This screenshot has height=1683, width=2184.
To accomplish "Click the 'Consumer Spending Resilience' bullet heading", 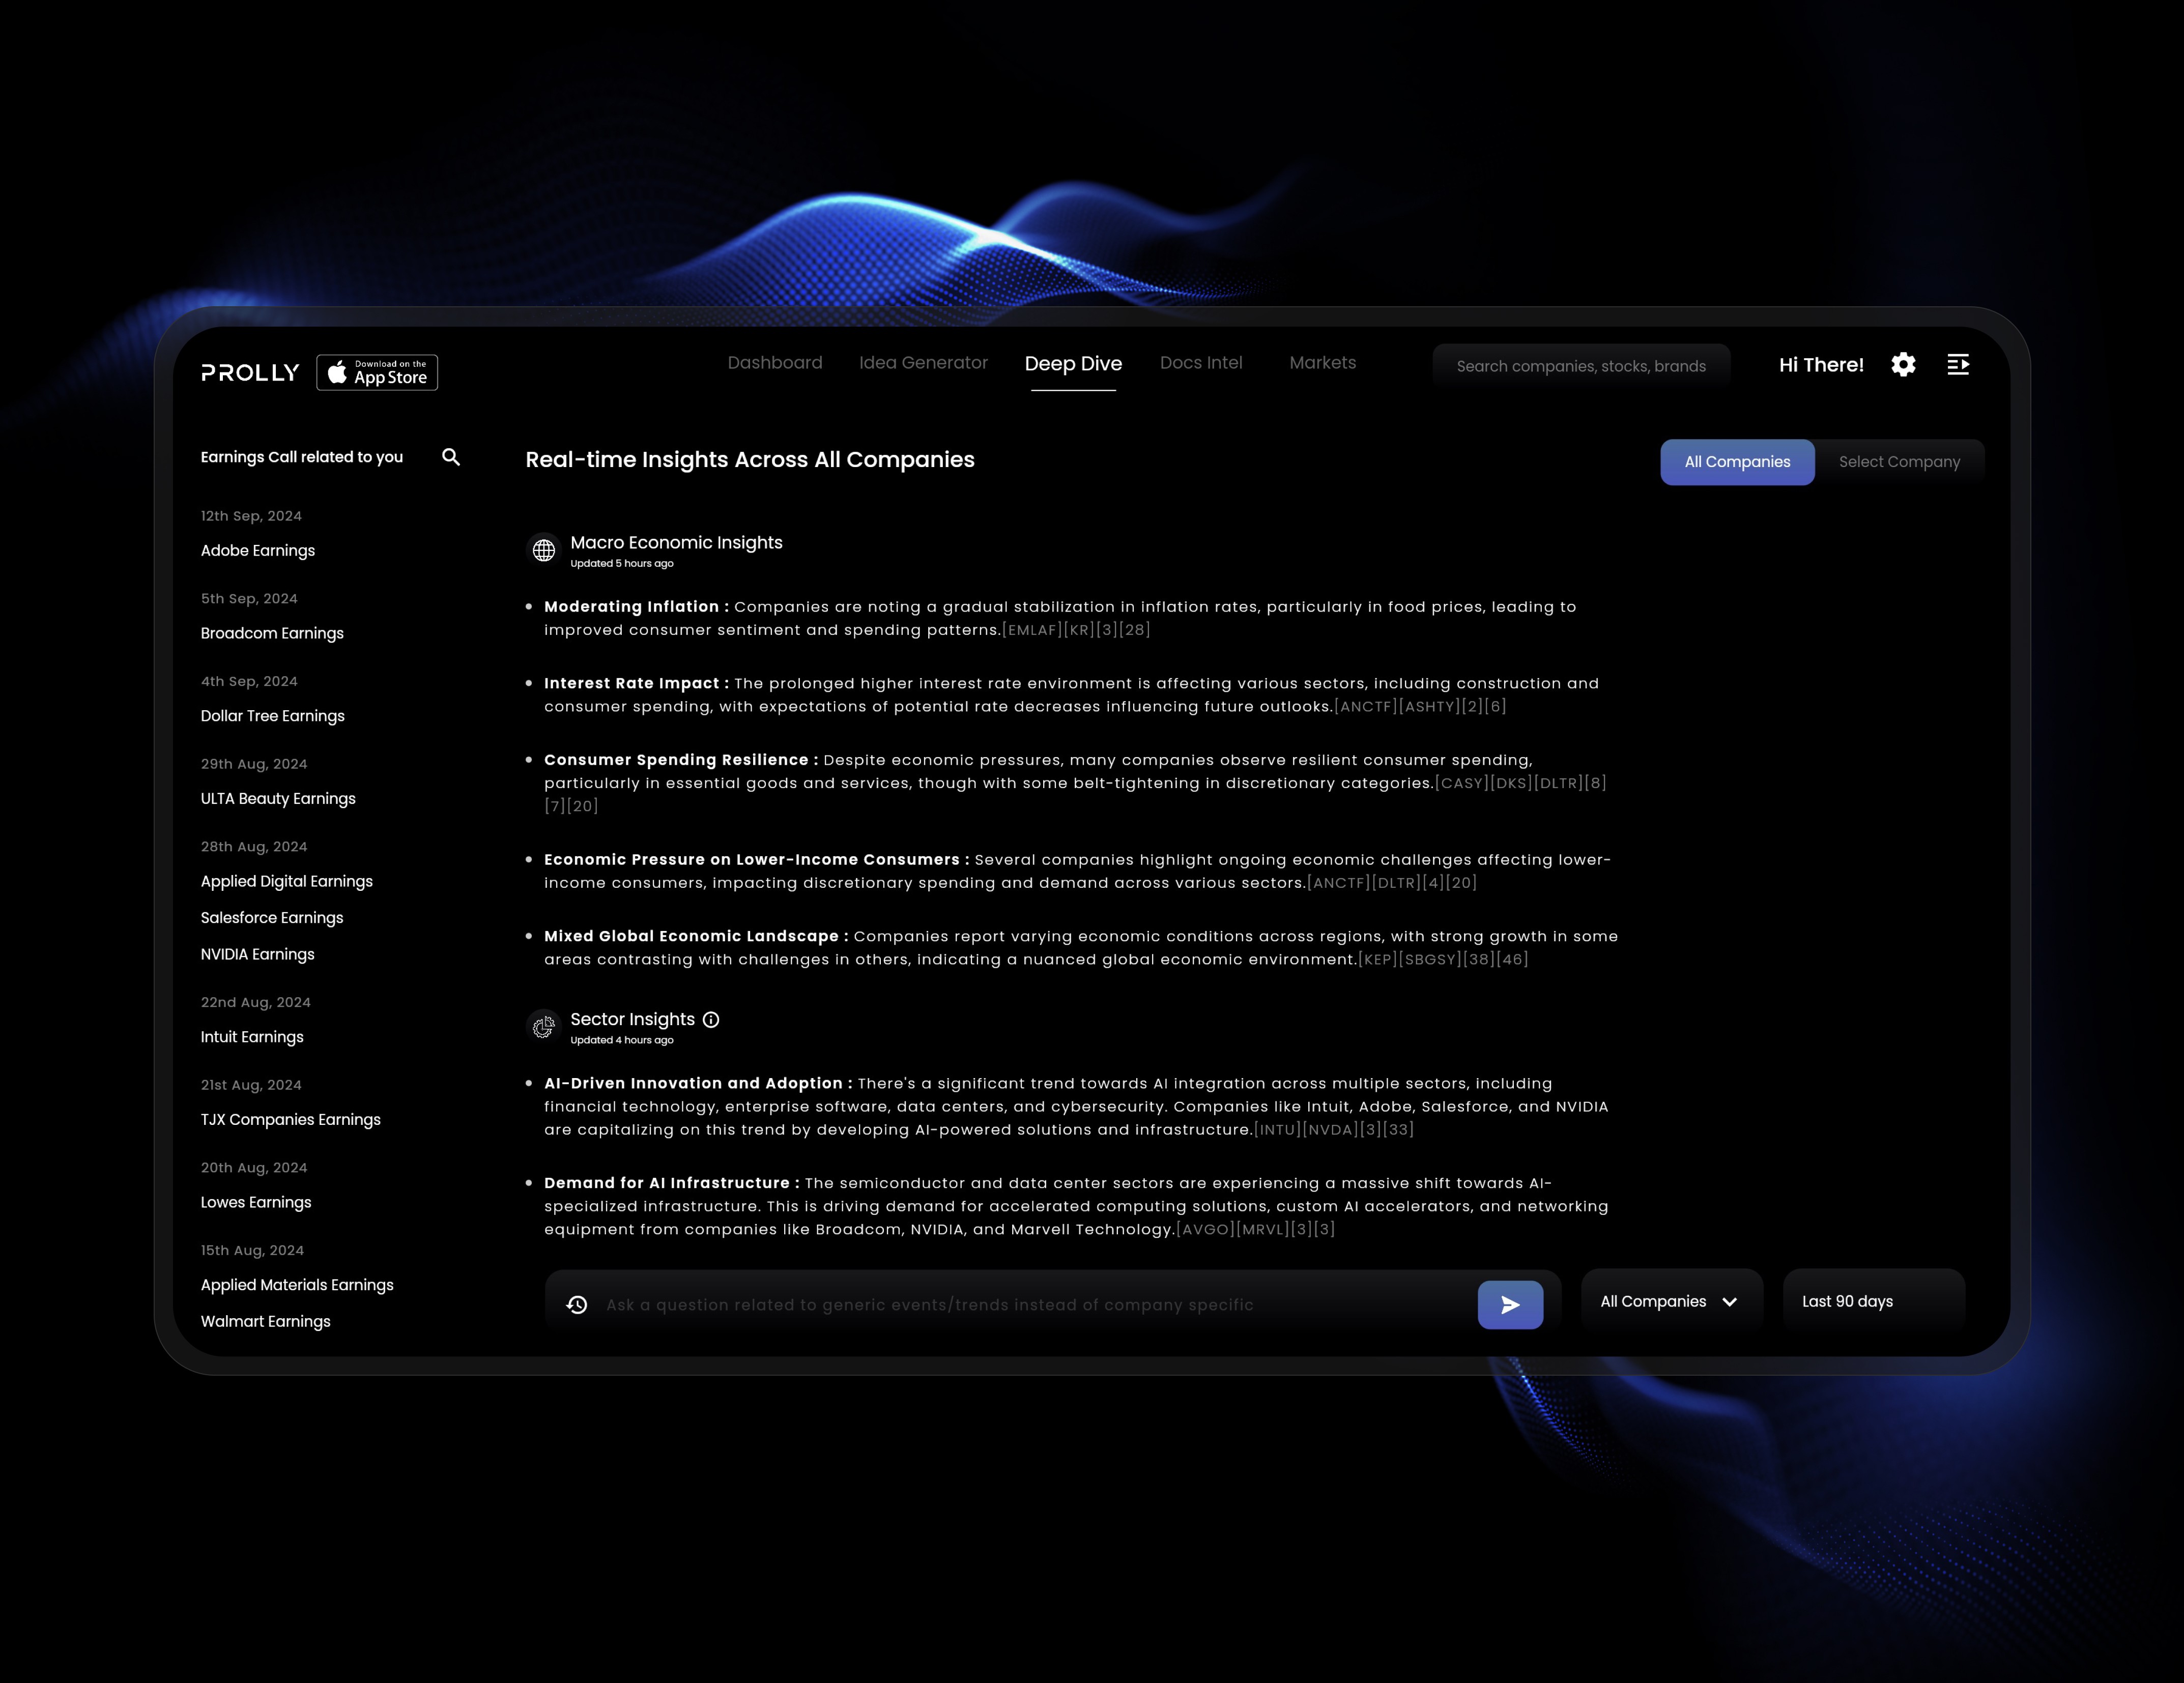I will 676,760.
